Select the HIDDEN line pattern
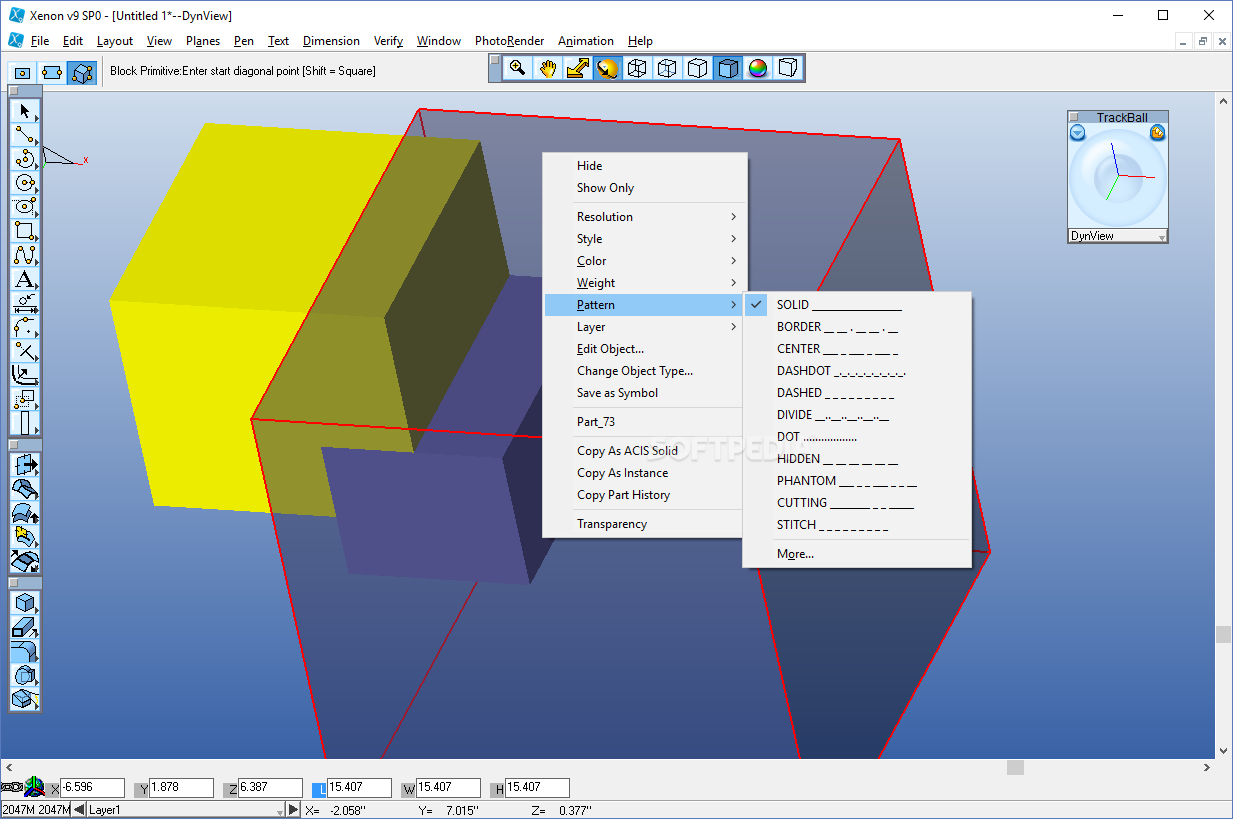This screenshot has height=819, width=1233. tap(857, 459)
